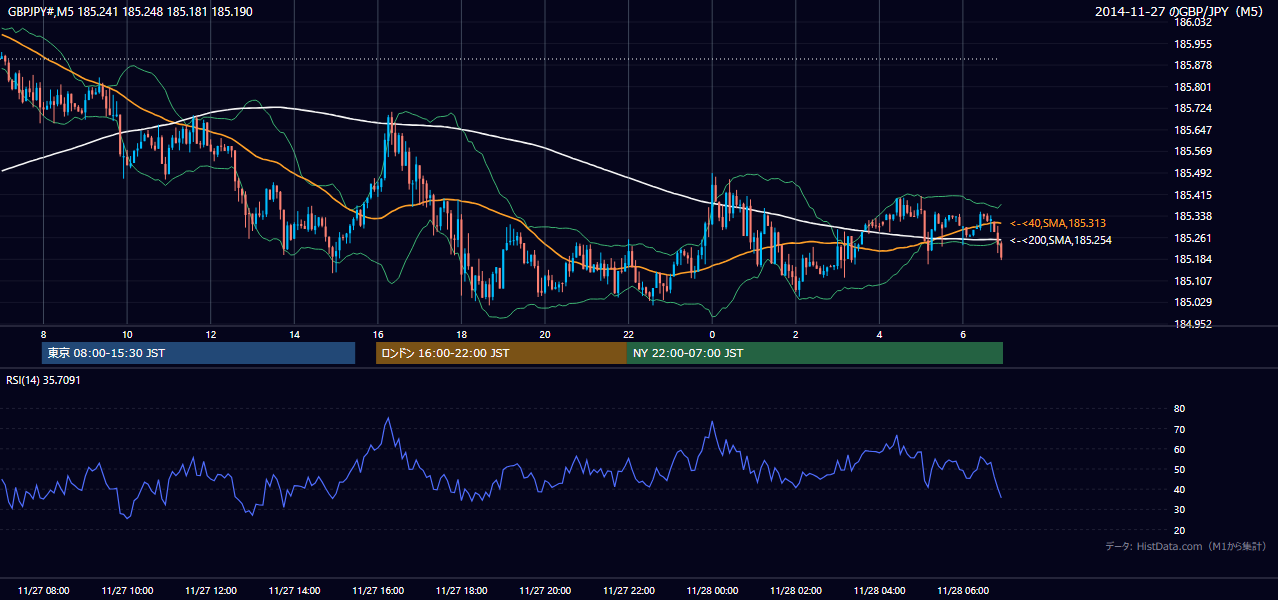The image size is (1278, 600).
Task: Click price axis value 186.032
Action: coord(1192,22)
